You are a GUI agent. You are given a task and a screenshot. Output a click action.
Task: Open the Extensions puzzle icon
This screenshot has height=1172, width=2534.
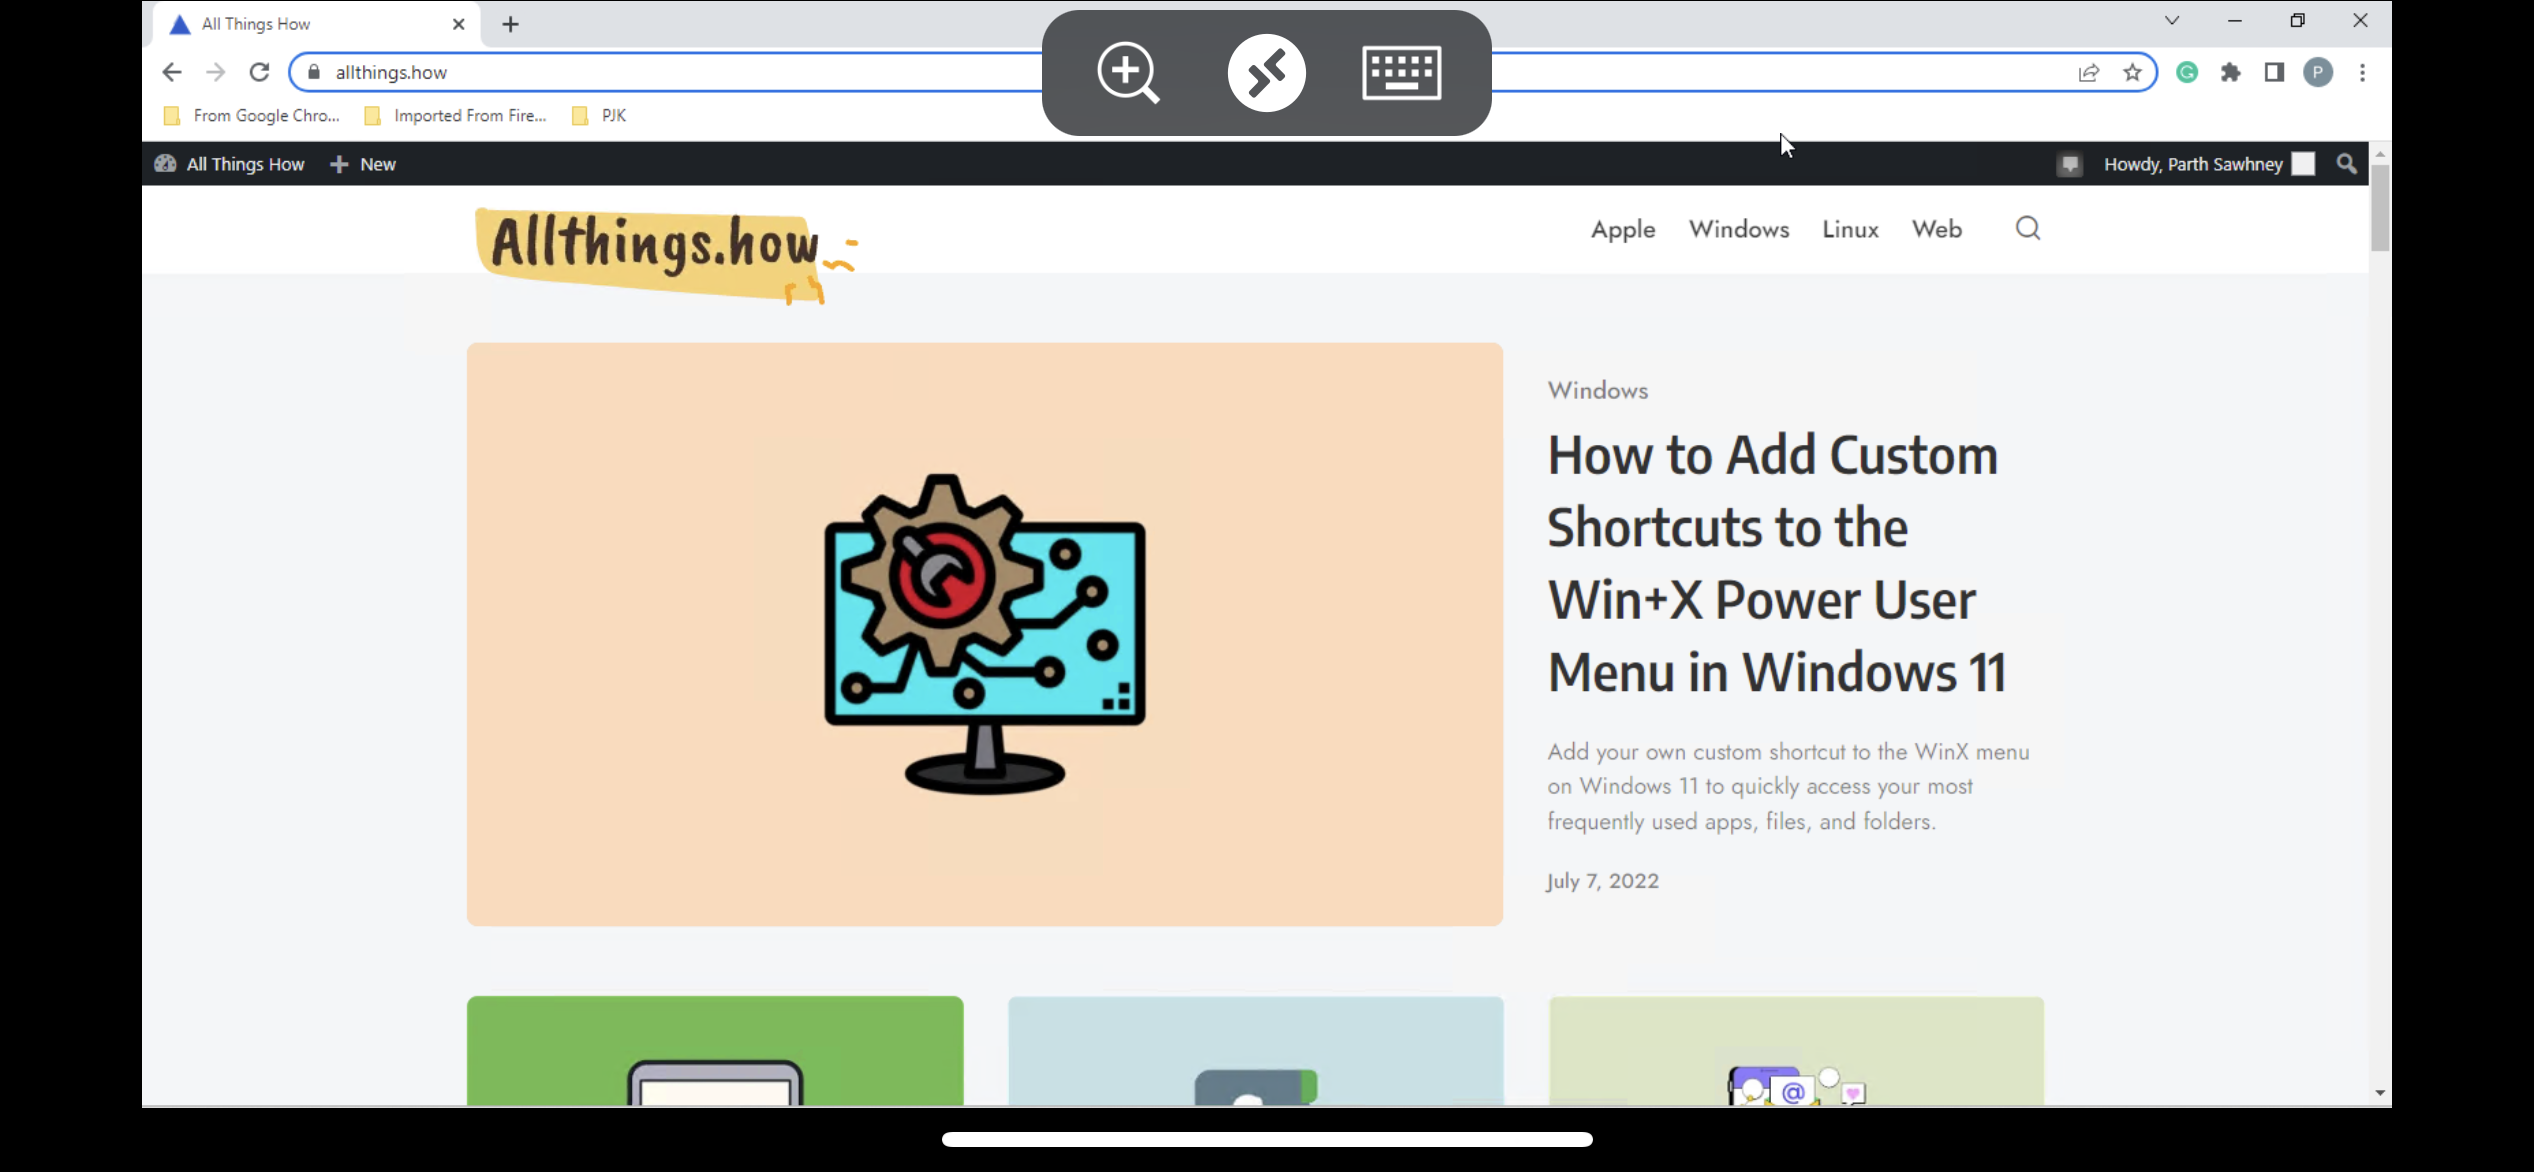(2231, 72)
